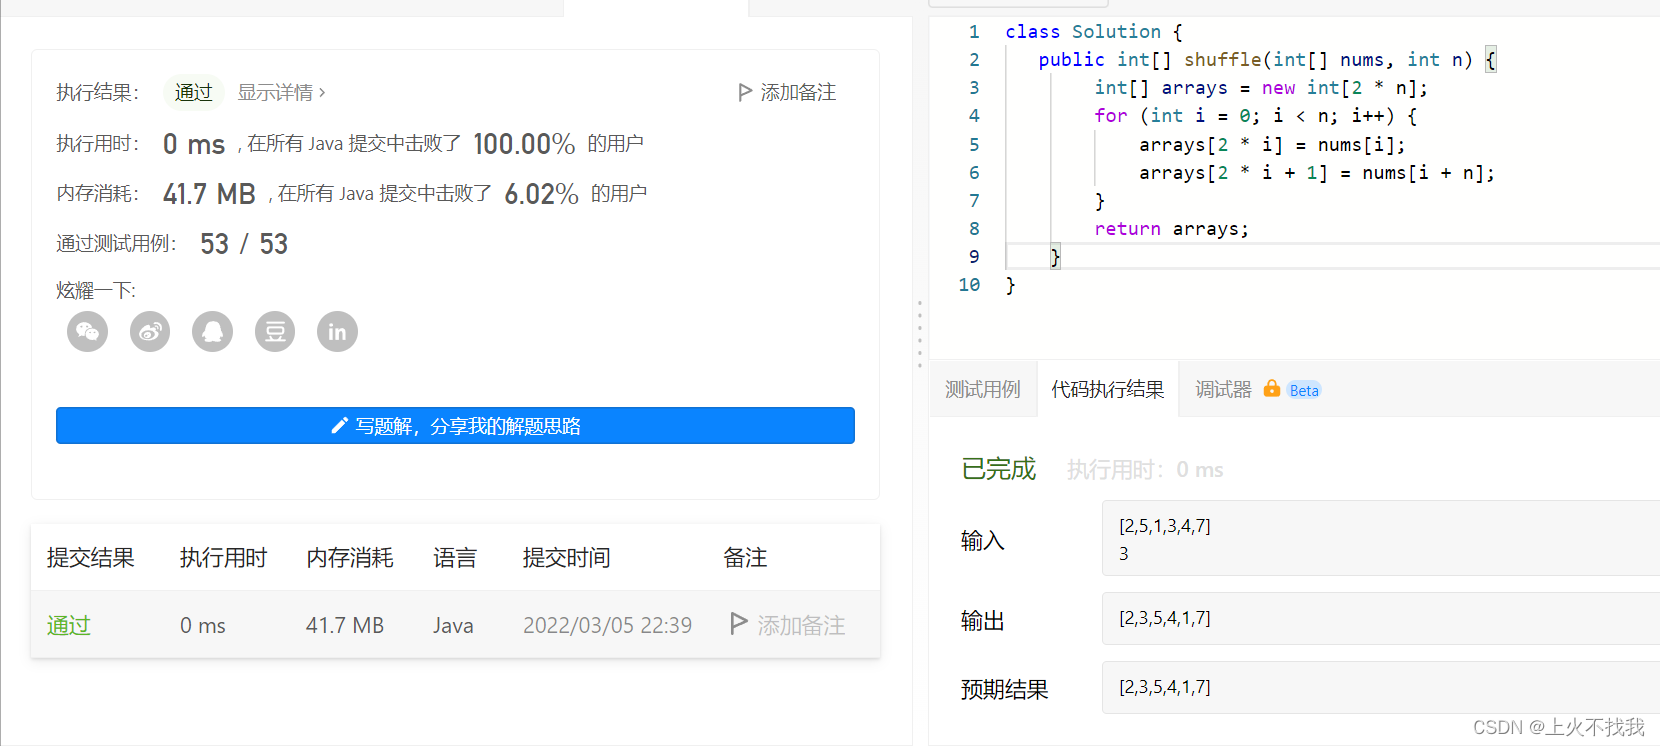Click code line 'int[] arrays = new int[2 * n];'
Viewport: 1660px width, 746px height.
pos(1261,88)
